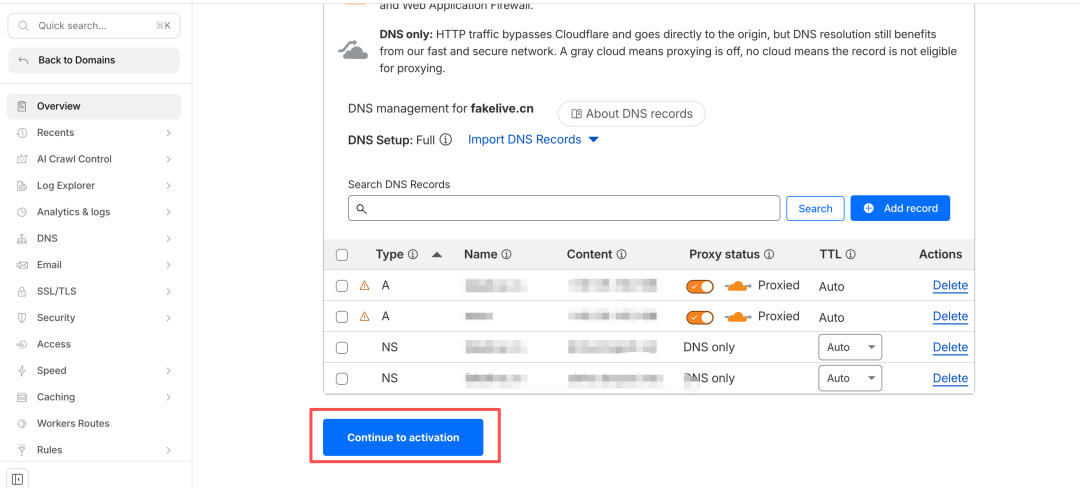The image size is (1080, 488).
Task: Tick the checkbox of the first A record
Action: click(342, 286)
